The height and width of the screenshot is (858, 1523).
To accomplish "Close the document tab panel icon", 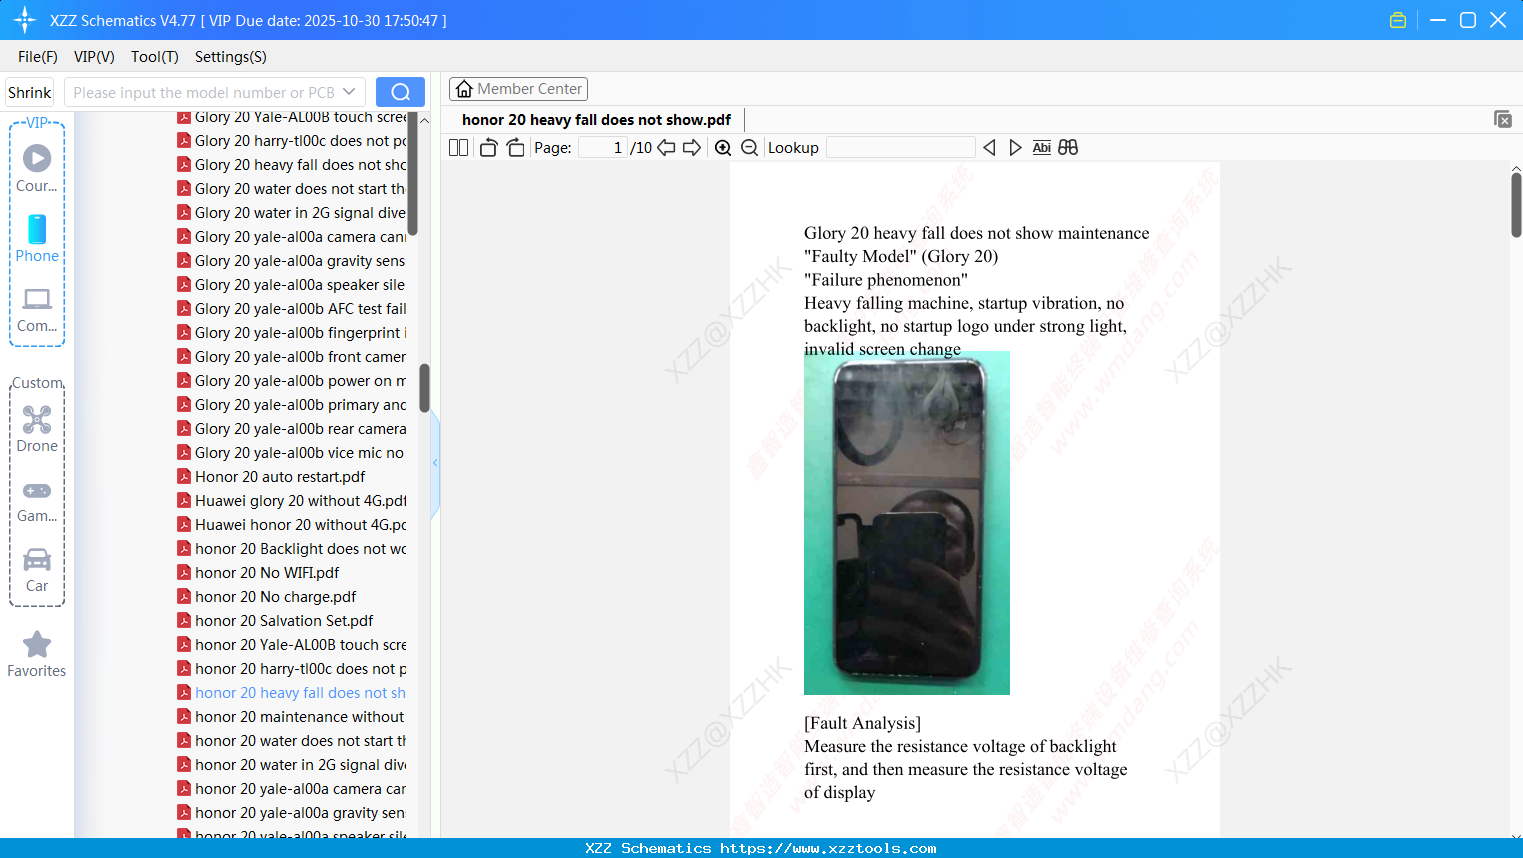I will point(1503,119).
